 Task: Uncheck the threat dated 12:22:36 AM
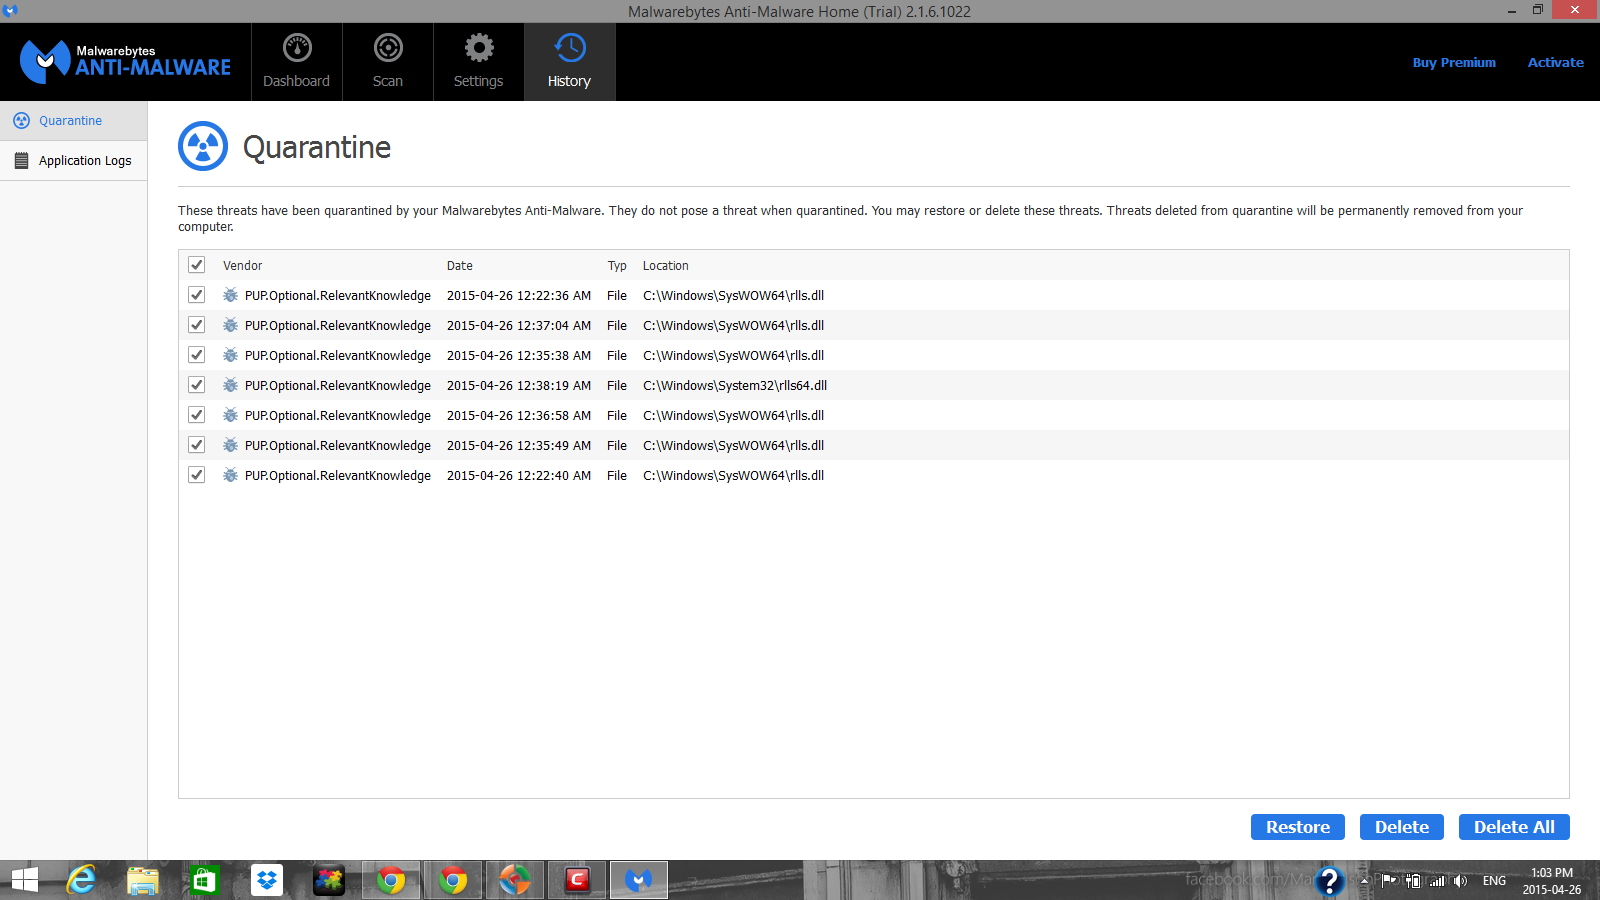(x=197, y=295)
